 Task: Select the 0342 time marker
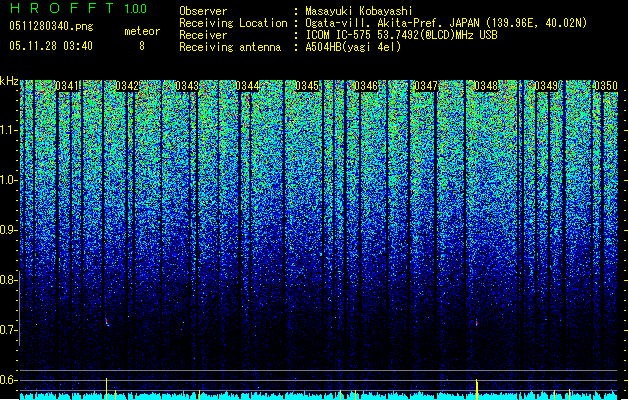click(x=127, y=86)
